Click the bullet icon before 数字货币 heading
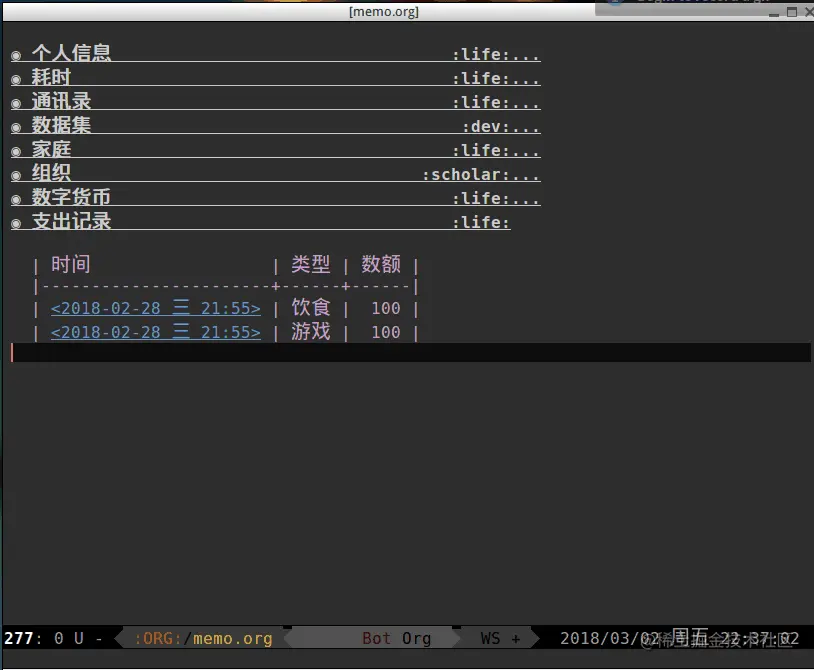814x670 pixels. pos(16,198)
